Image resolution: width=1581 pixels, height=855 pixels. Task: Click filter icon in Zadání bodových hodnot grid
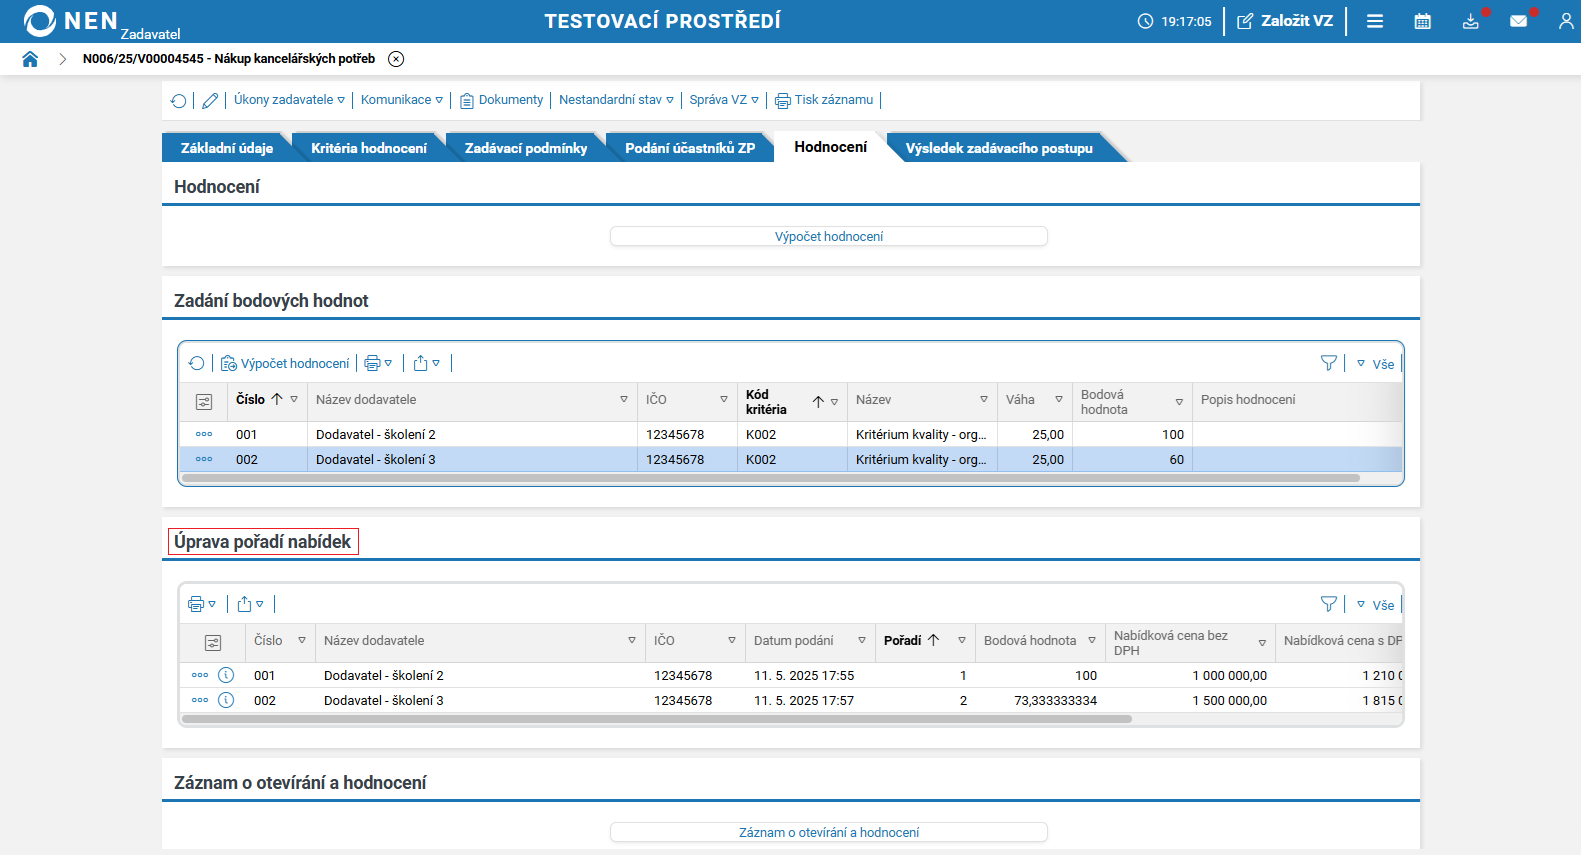tap(1328, 363)
